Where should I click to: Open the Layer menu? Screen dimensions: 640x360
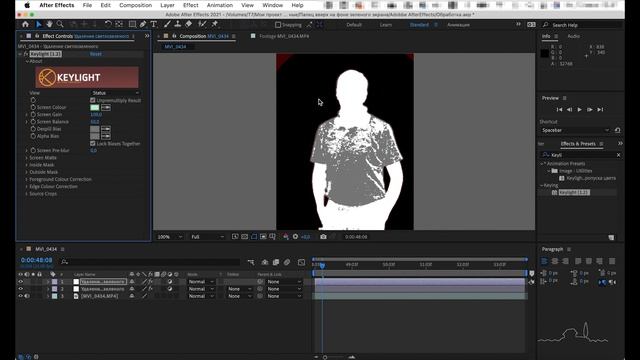[x=167, y=5]
